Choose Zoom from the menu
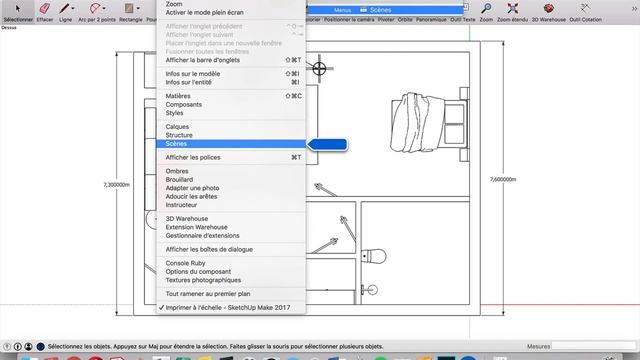The width and height of the screenshot is (640, 360). pos(231,4)
